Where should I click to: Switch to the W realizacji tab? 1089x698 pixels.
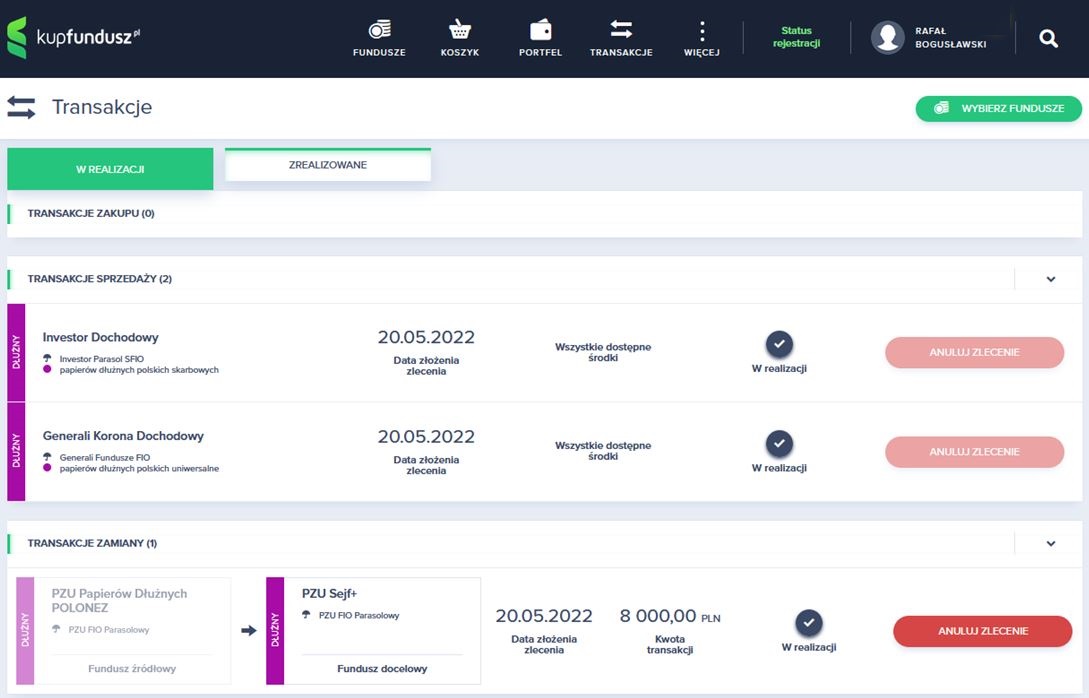[110, 169]
